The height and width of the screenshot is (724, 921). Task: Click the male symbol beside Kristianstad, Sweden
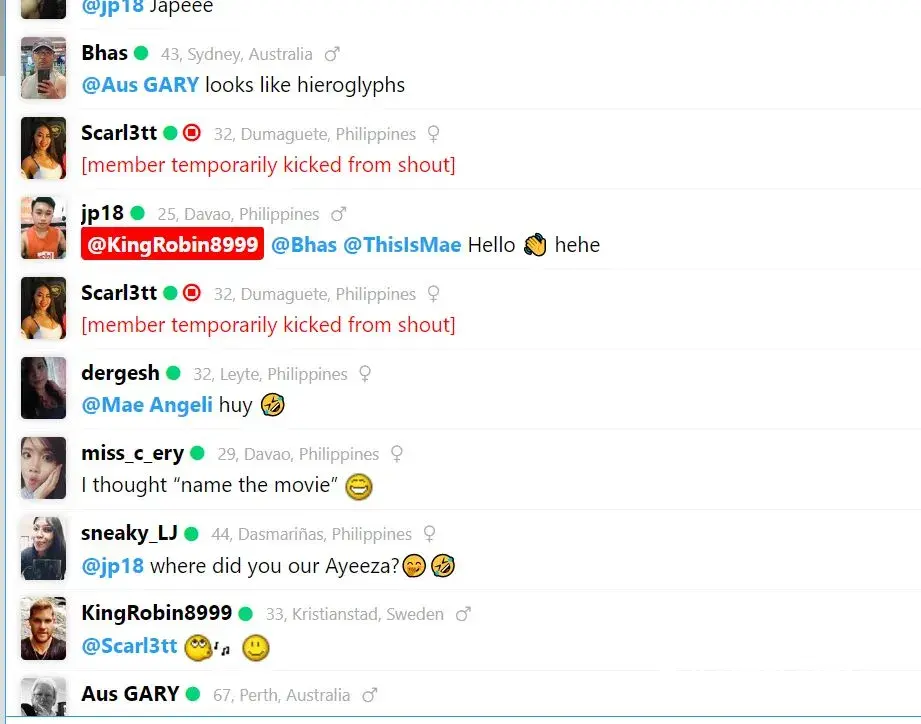pos(463,614)
